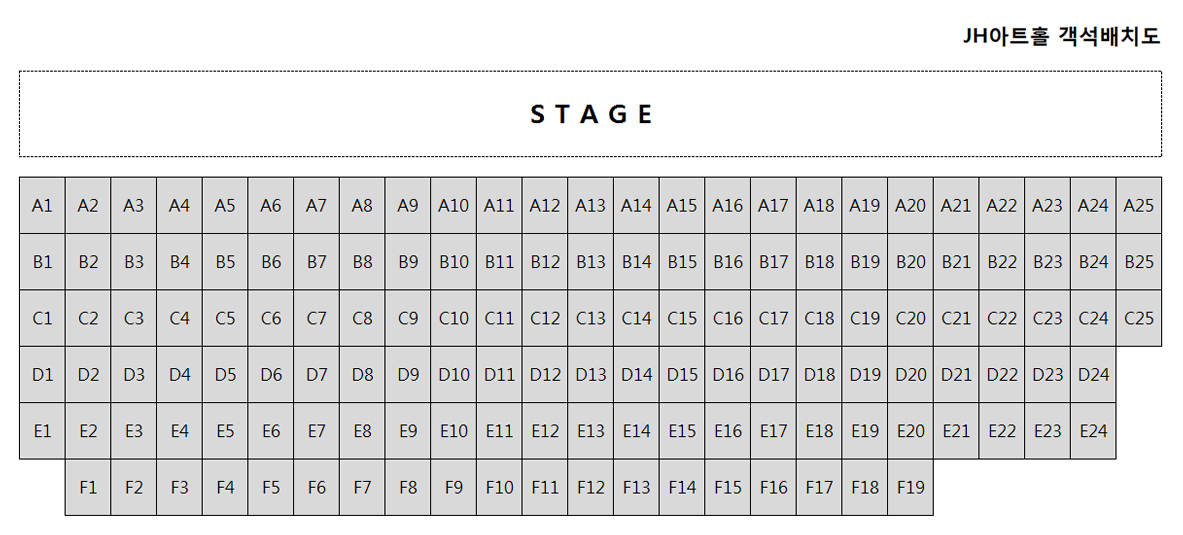Click the STAGE area
The height and width of the screenshot is (535, 1183).
(591, 114)
